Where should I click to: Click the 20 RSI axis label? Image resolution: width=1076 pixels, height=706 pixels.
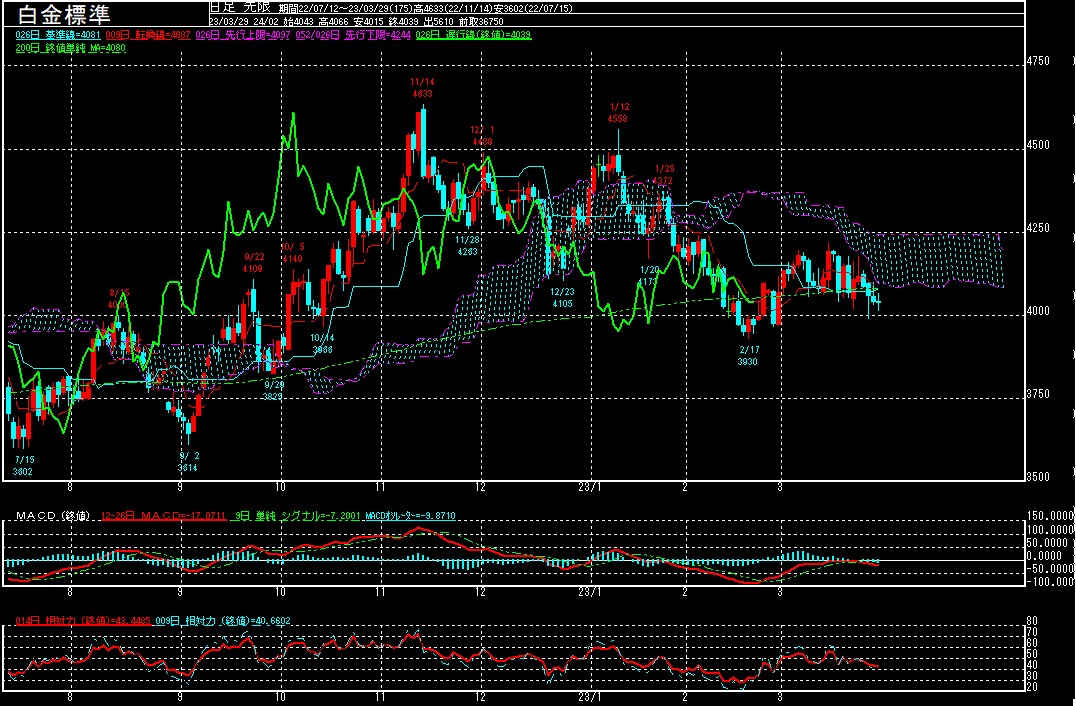click(x=1031, y=686)
